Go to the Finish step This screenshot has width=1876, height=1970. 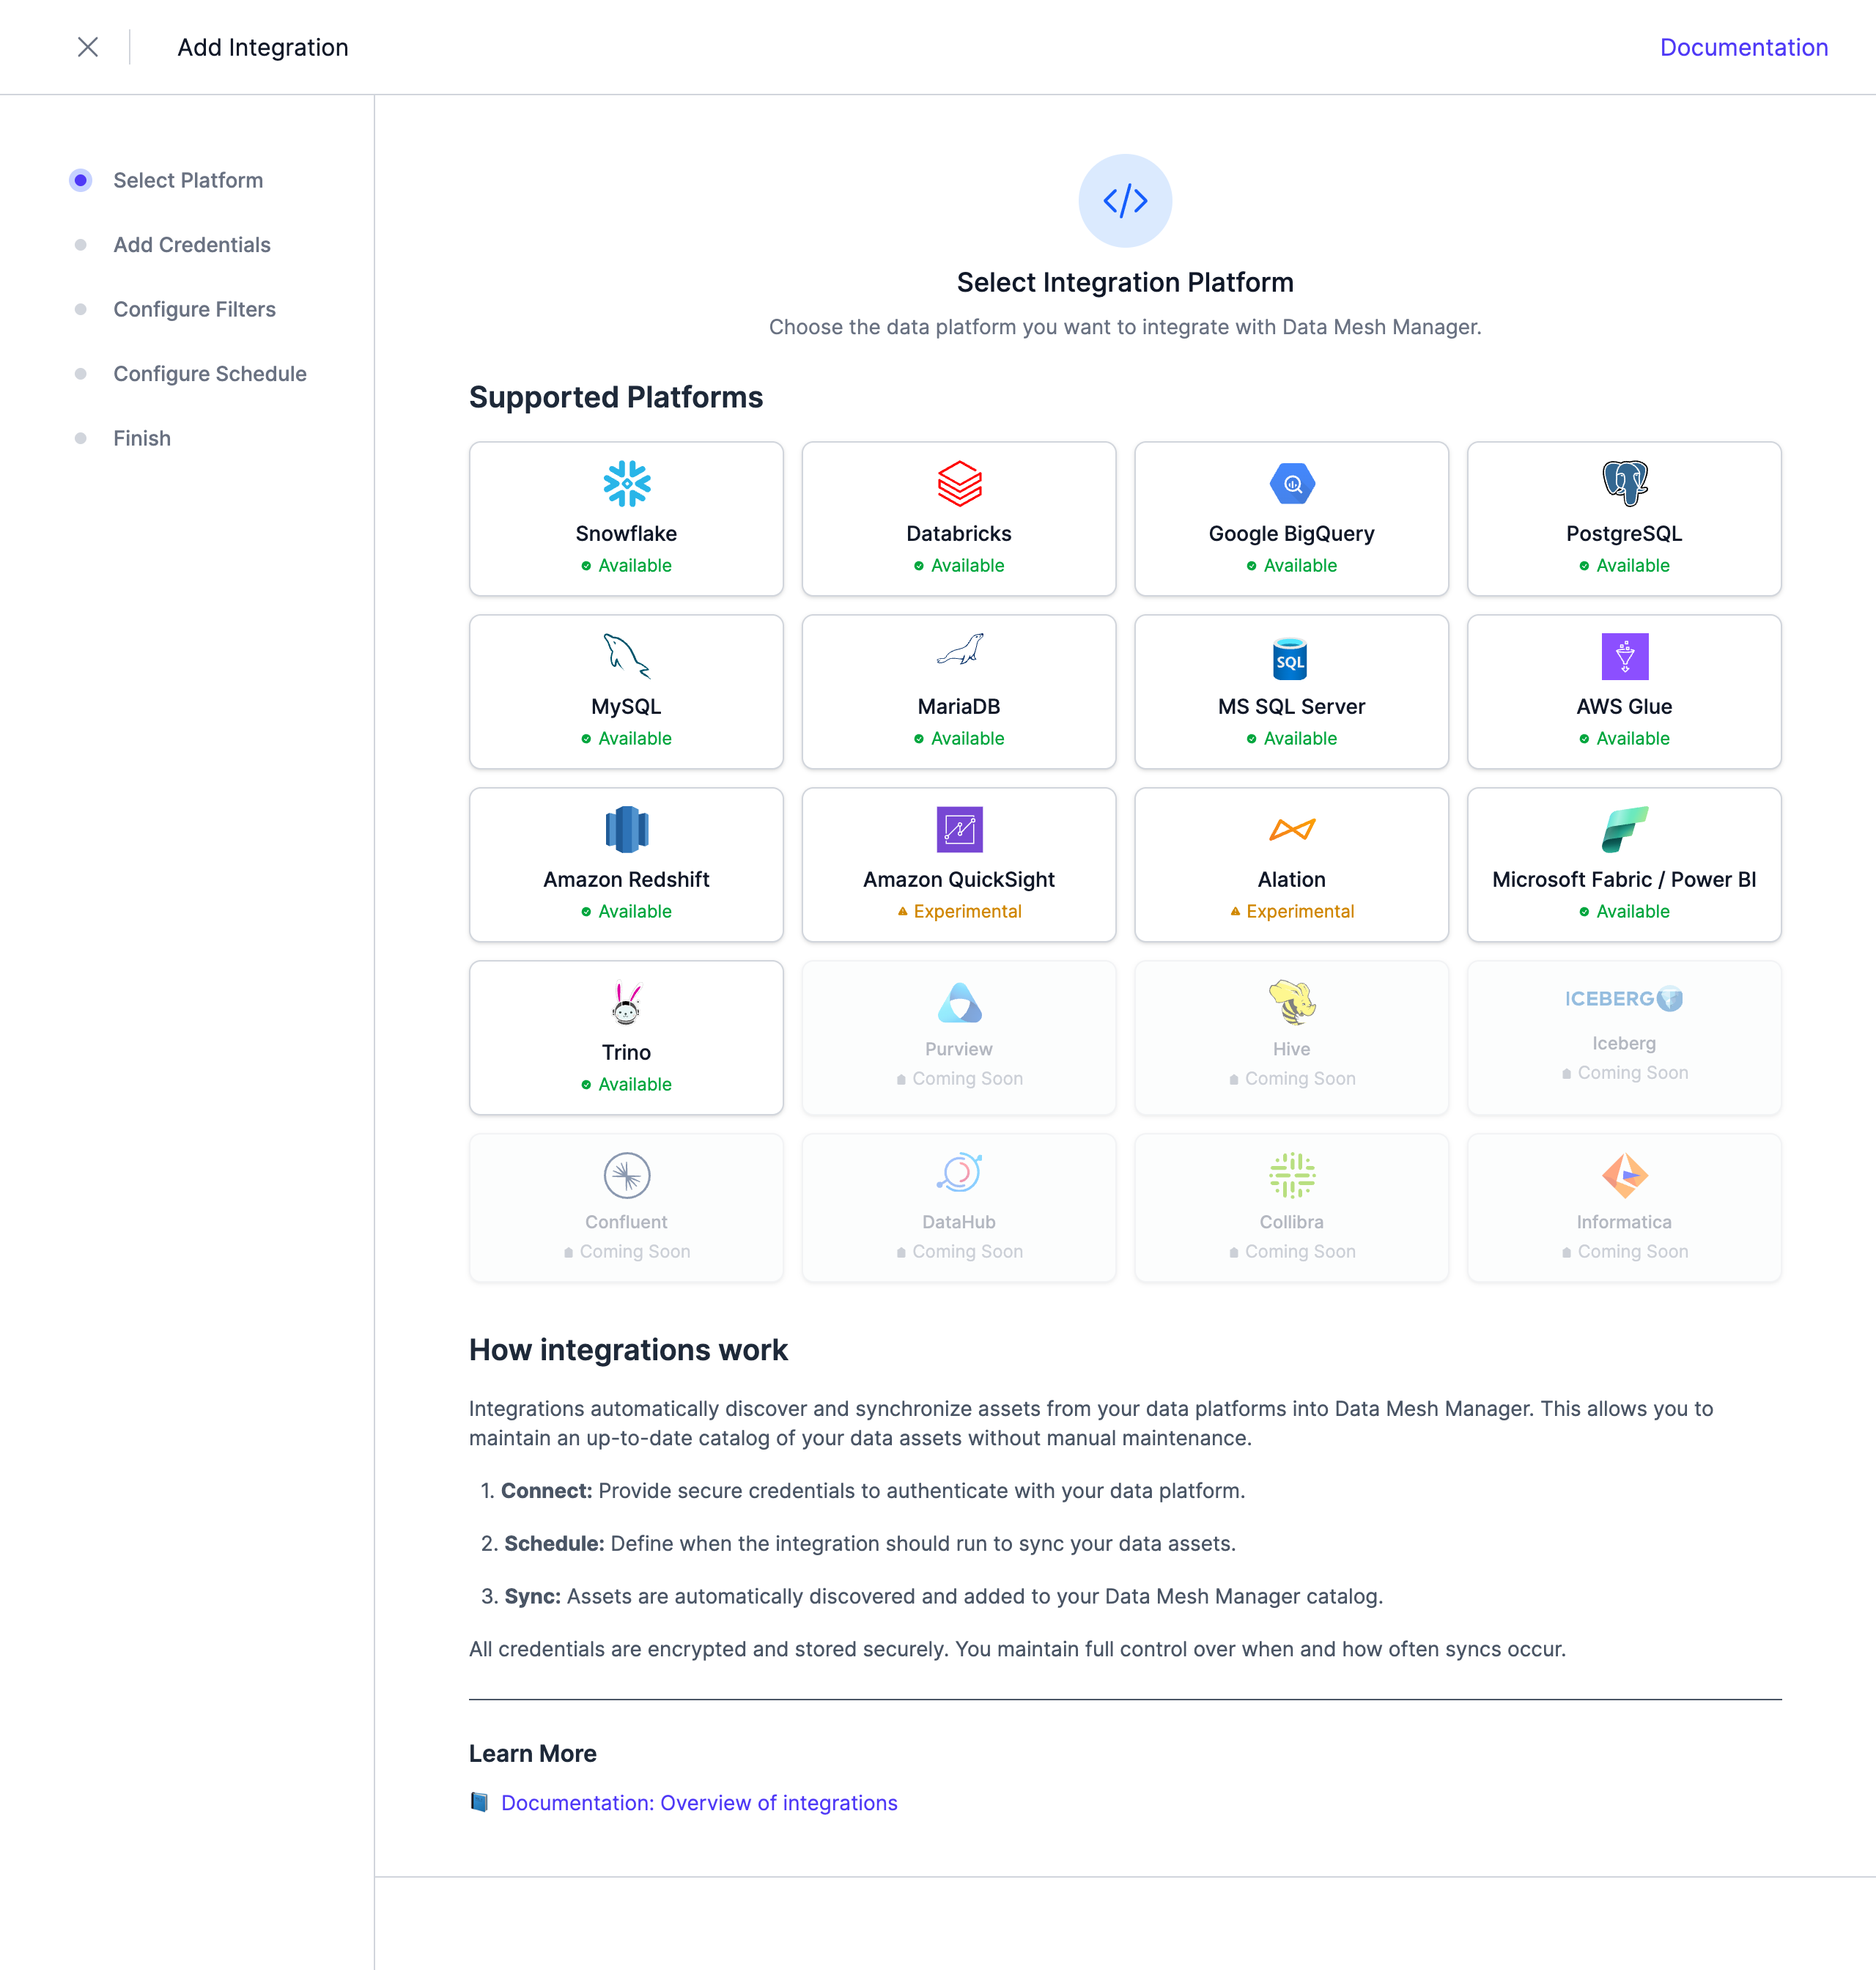[142, 438]
